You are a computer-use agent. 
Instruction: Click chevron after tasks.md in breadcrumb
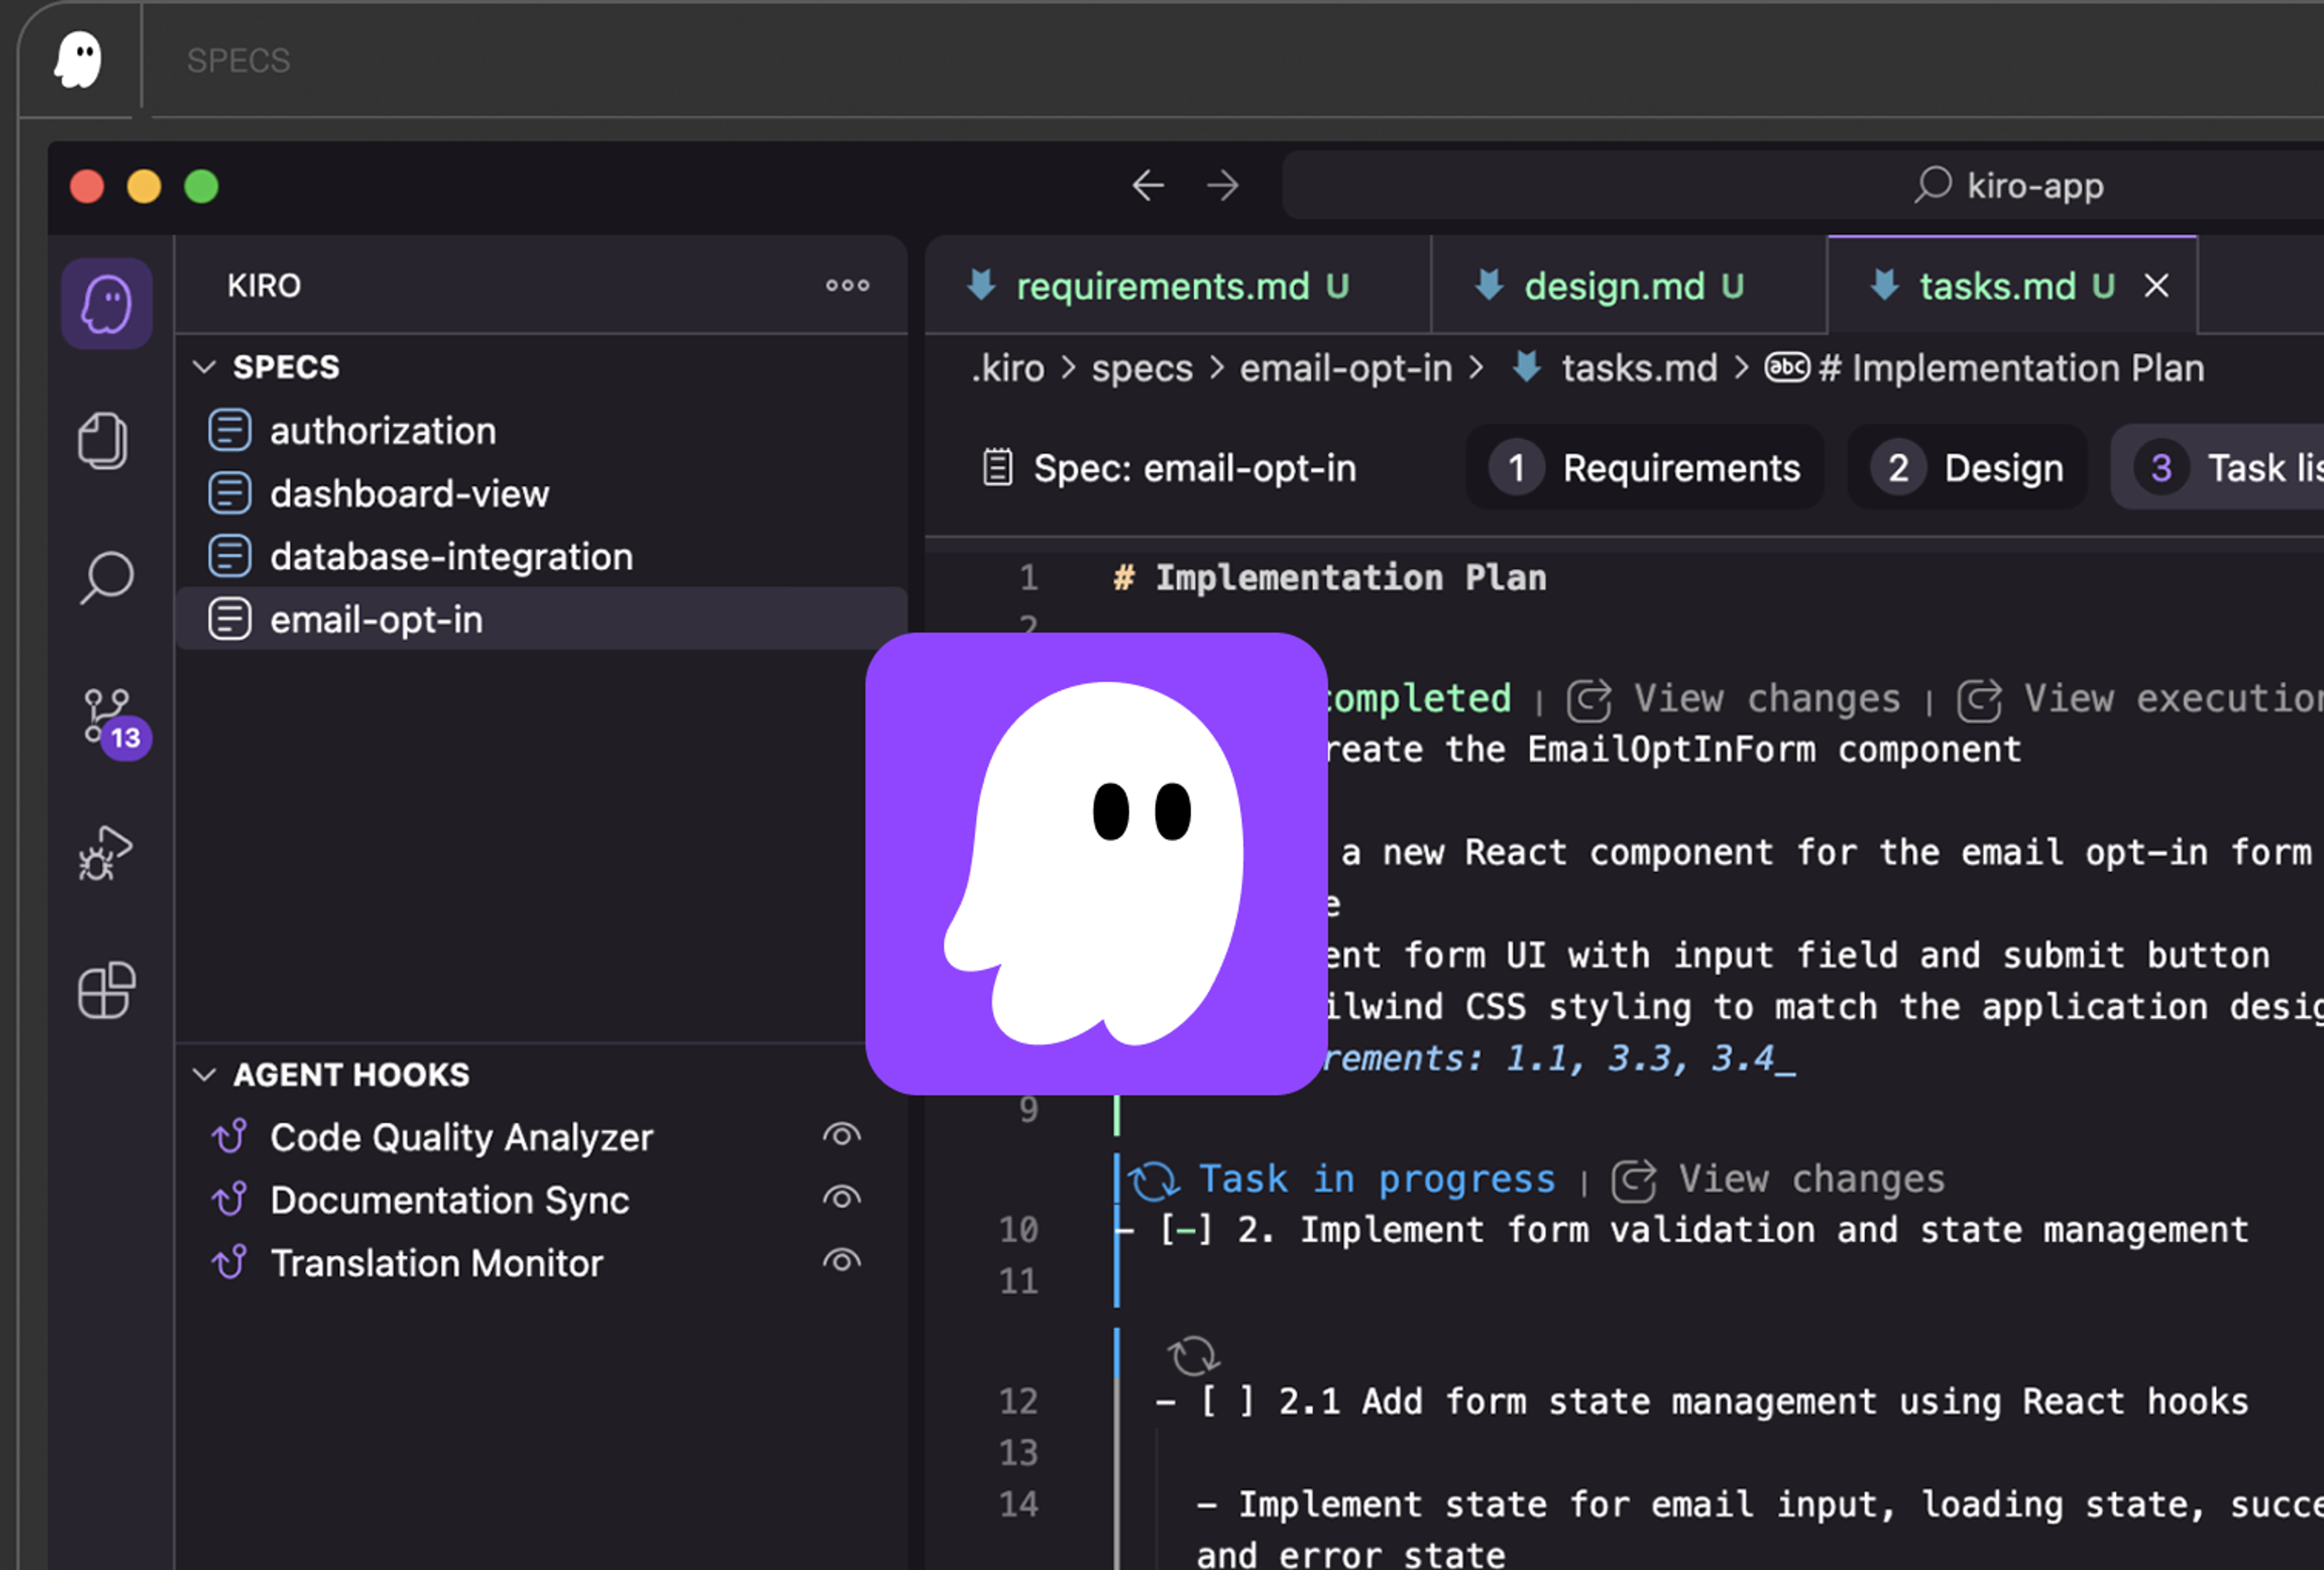point(1741,368)
